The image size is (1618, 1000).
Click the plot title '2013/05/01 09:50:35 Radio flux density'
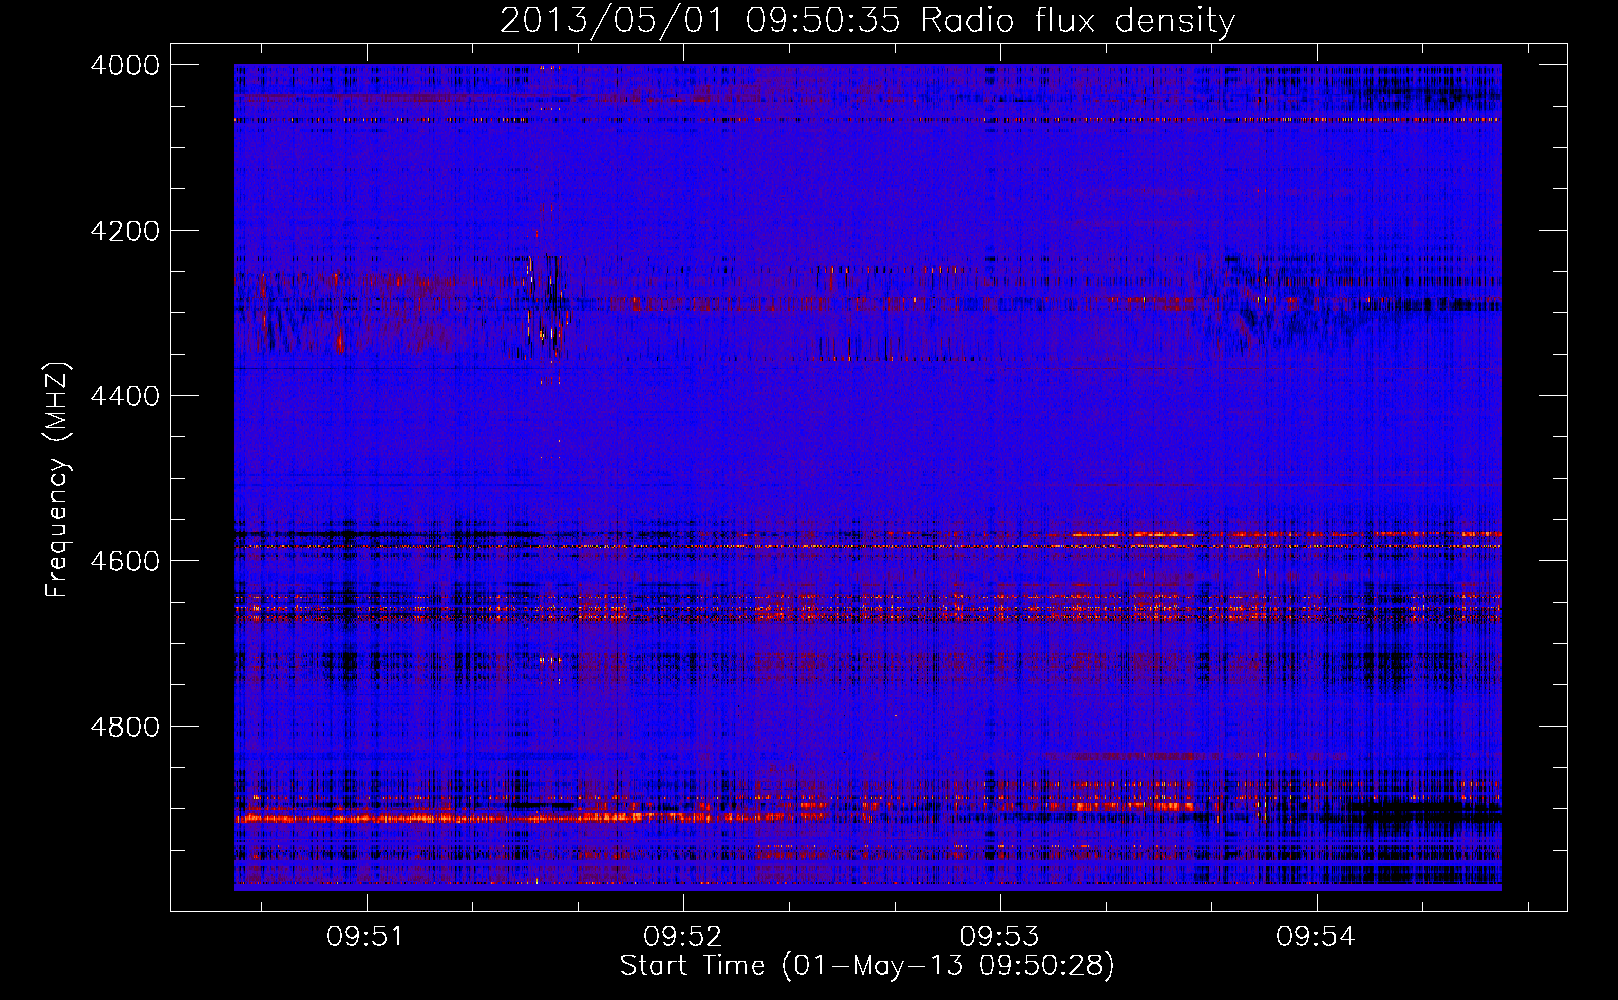point(867,21)
